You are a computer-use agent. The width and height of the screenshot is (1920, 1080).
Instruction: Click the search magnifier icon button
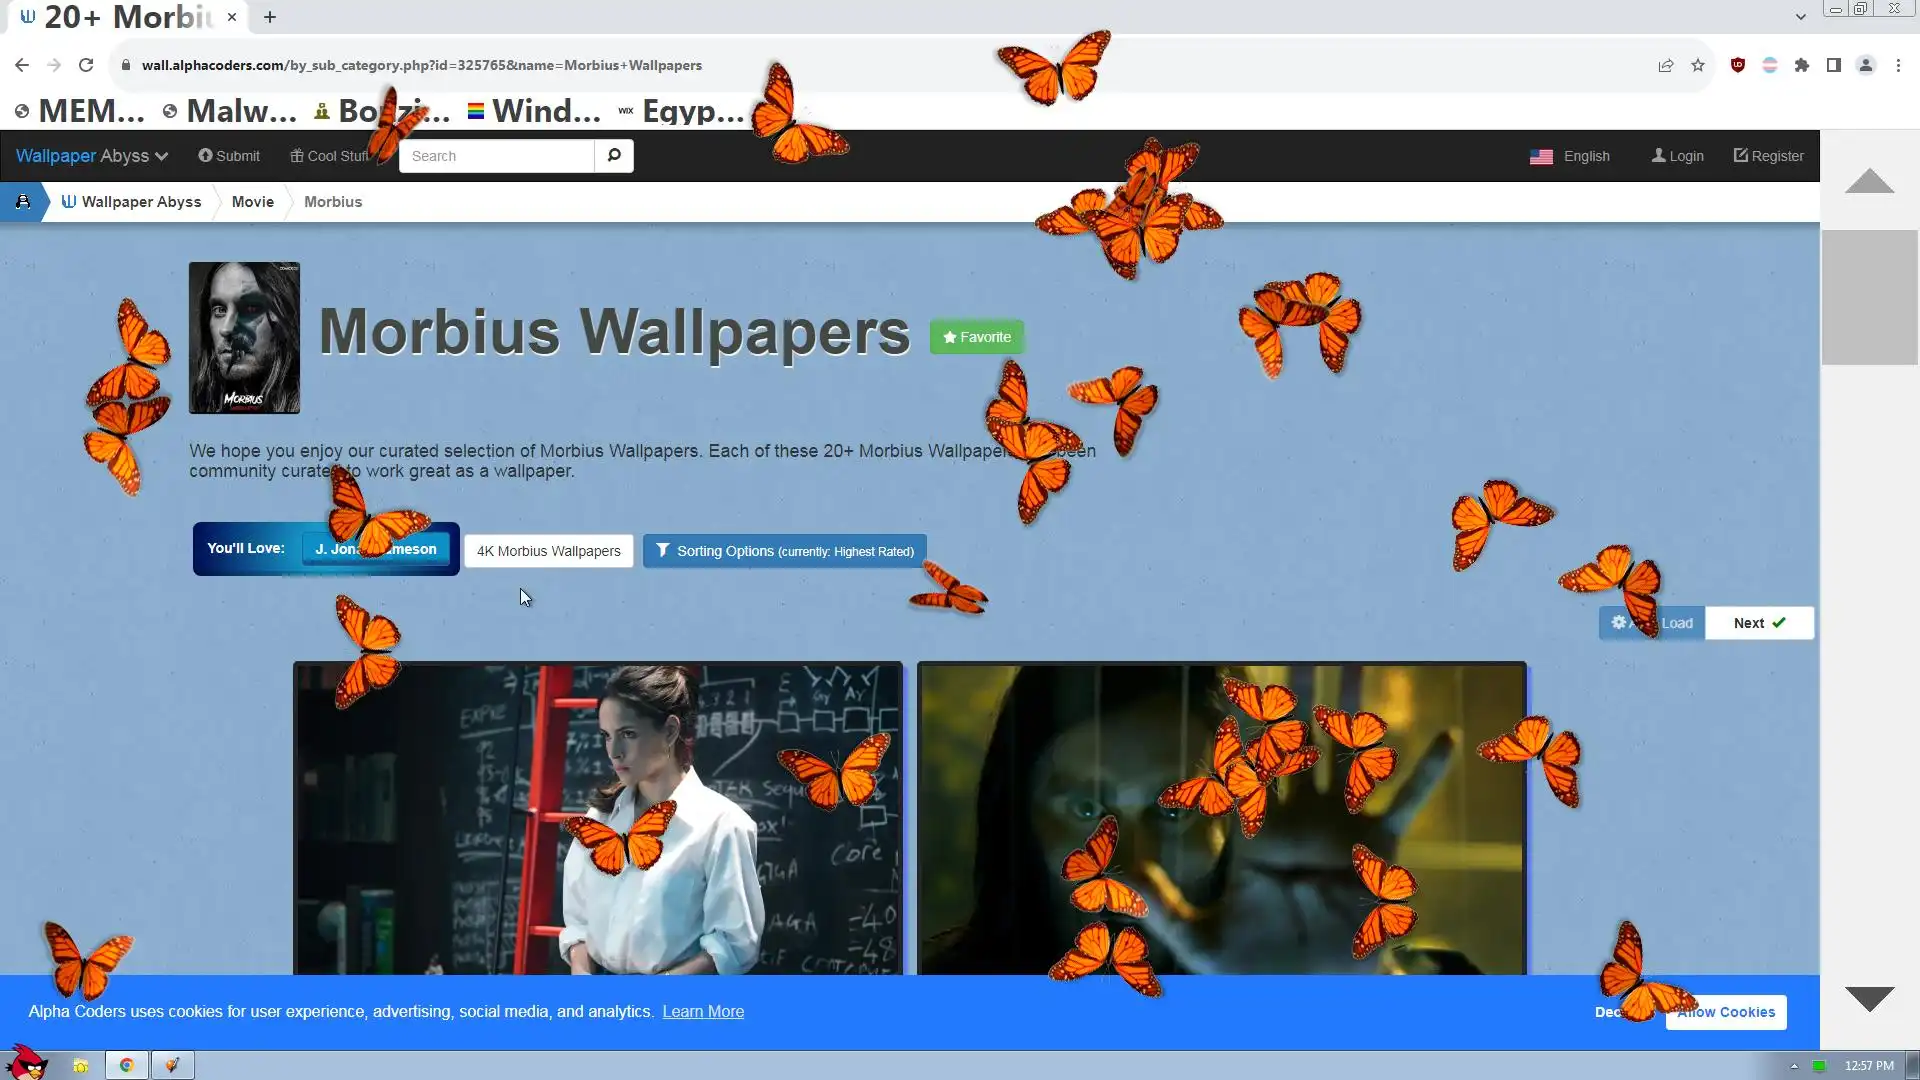[614, 156]
